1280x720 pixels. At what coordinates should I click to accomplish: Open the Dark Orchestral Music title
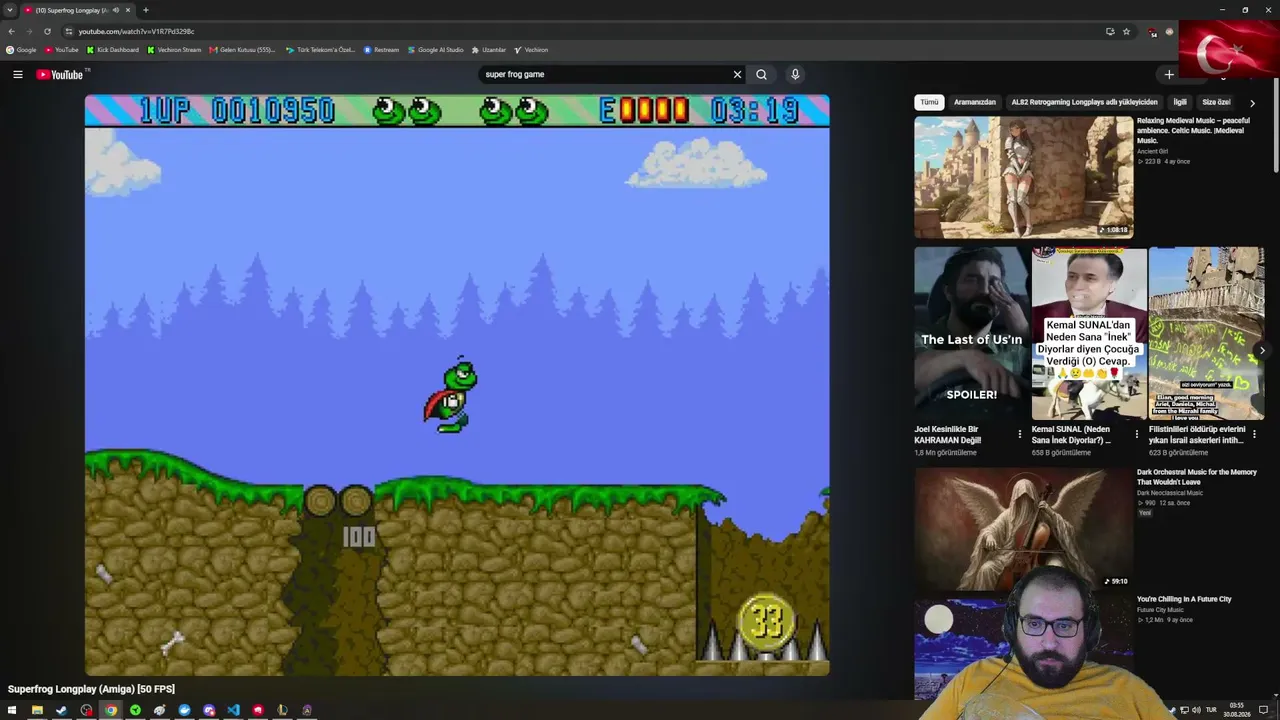(1197, 477)
